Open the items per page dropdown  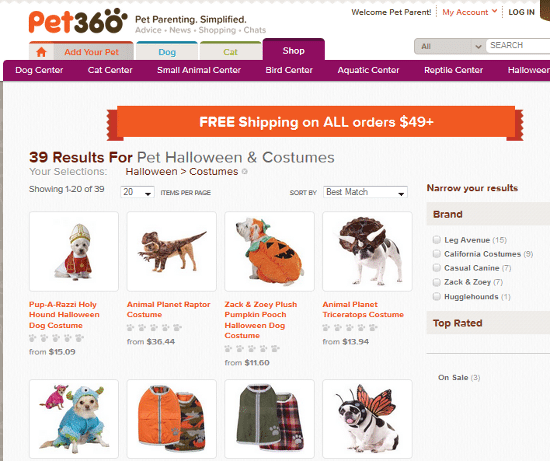[138, 192]
